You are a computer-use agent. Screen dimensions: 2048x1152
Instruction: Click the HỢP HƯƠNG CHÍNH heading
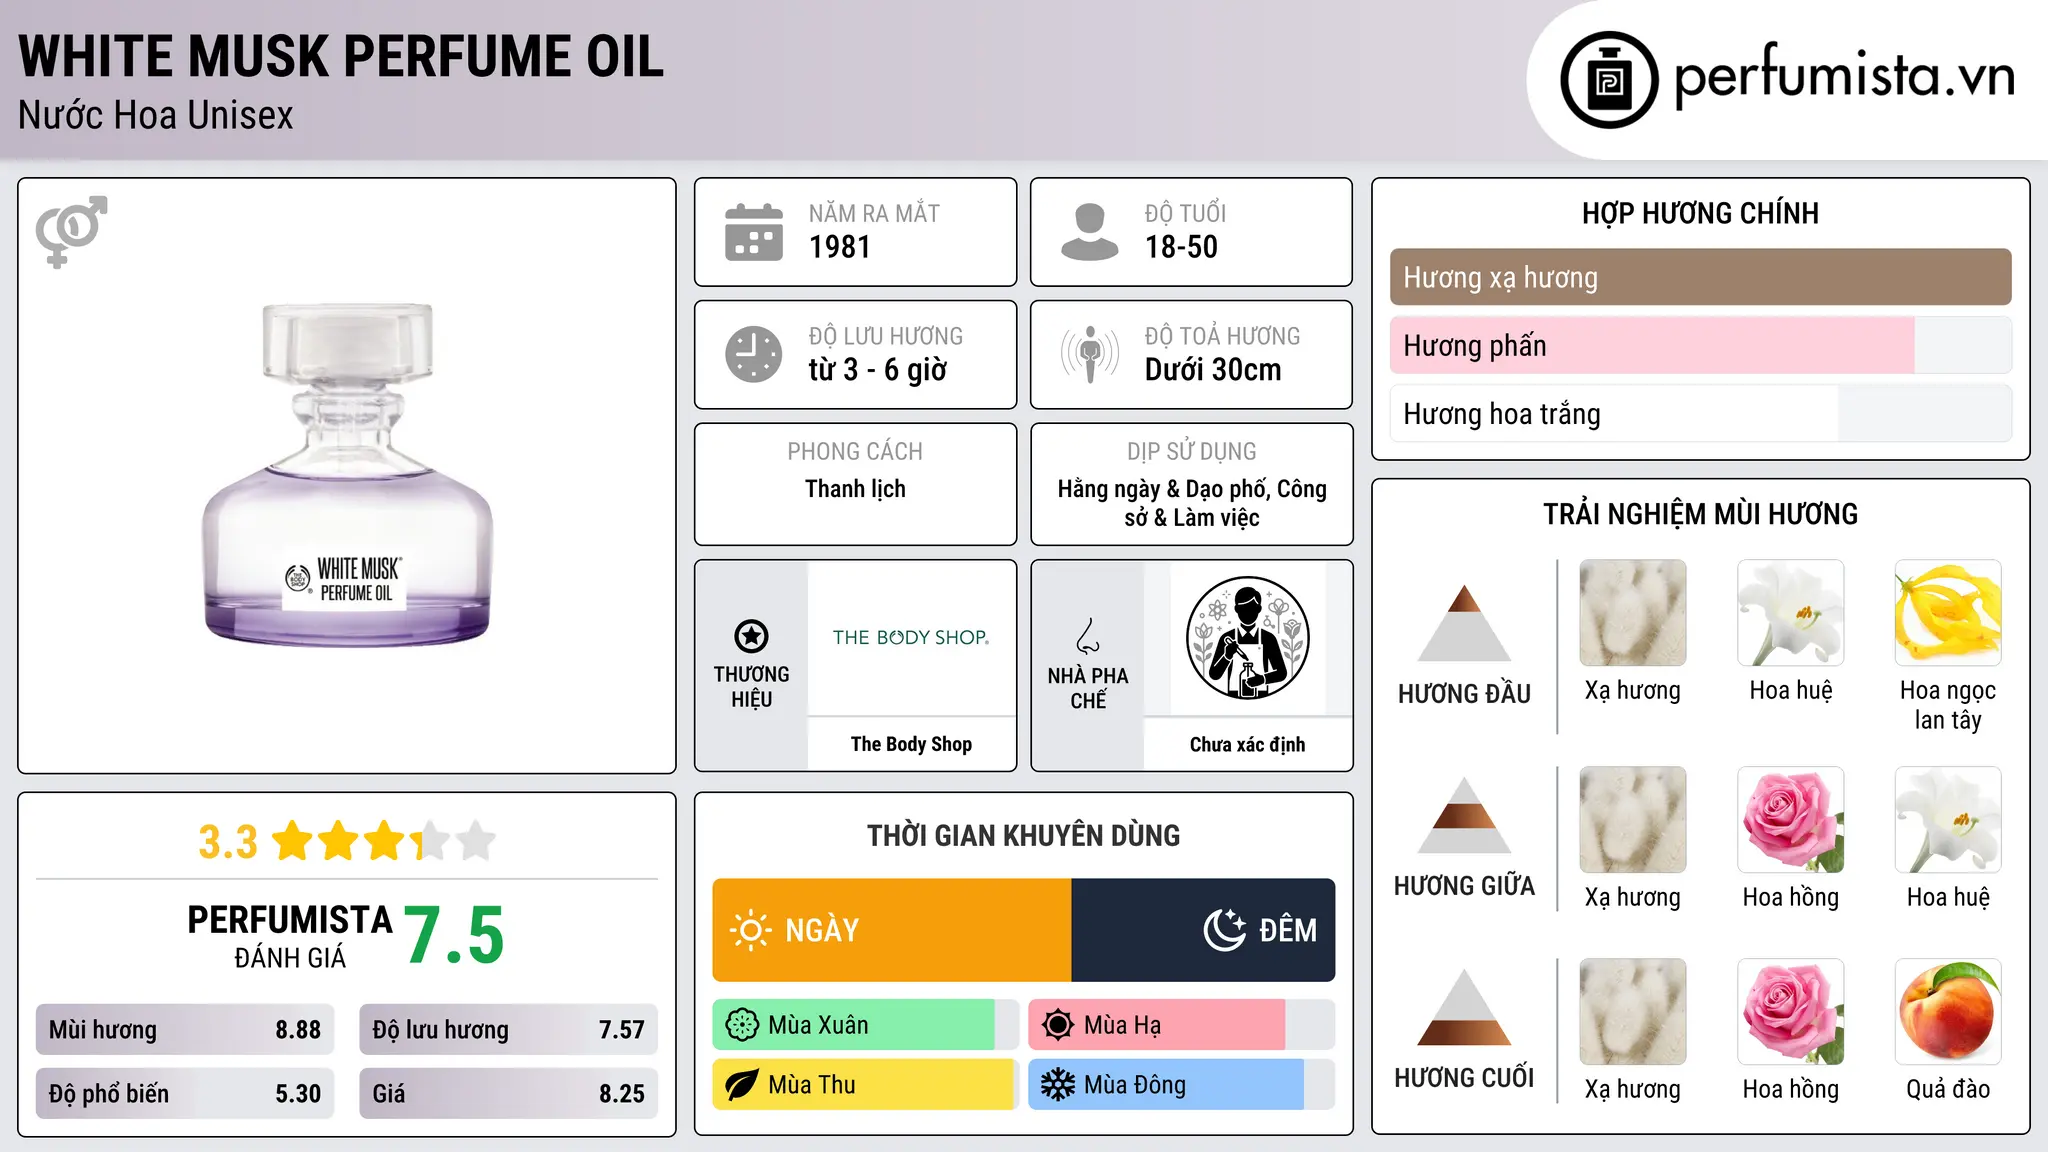[1700, 214]
